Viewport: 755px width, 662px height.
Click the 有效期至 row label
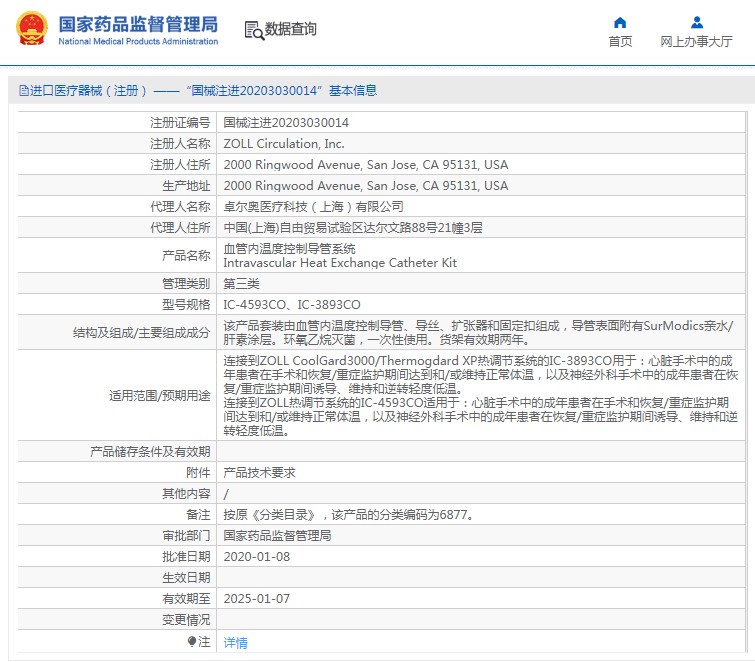tap(186, 599)
